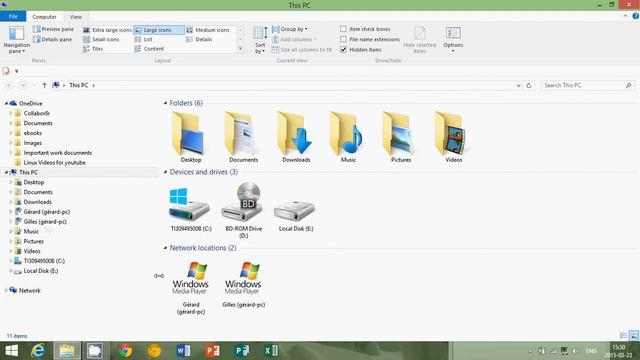Image resolution: width=640 pixels, height=360 pixels.
Task: Switch to Tiles layout
Action: click(x=93, y=49)
